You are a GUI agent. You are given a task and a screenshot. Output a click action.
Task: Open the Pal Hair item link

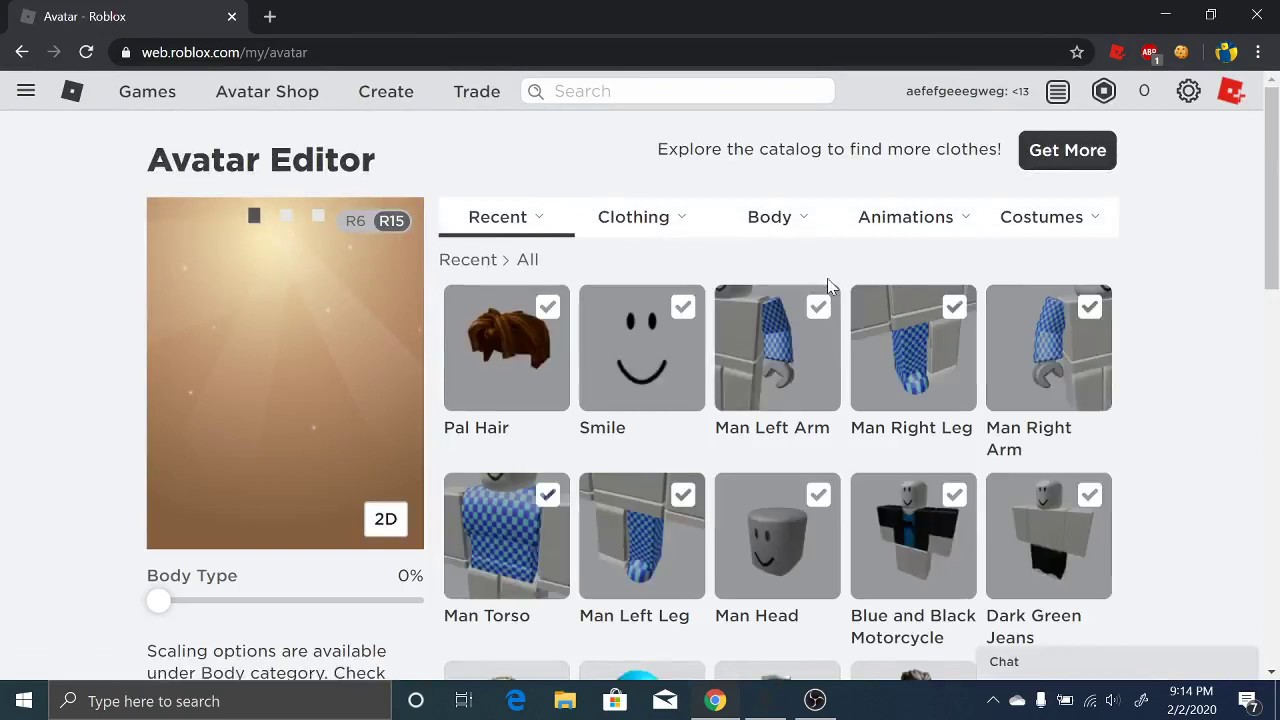click(x=476, y=428)
